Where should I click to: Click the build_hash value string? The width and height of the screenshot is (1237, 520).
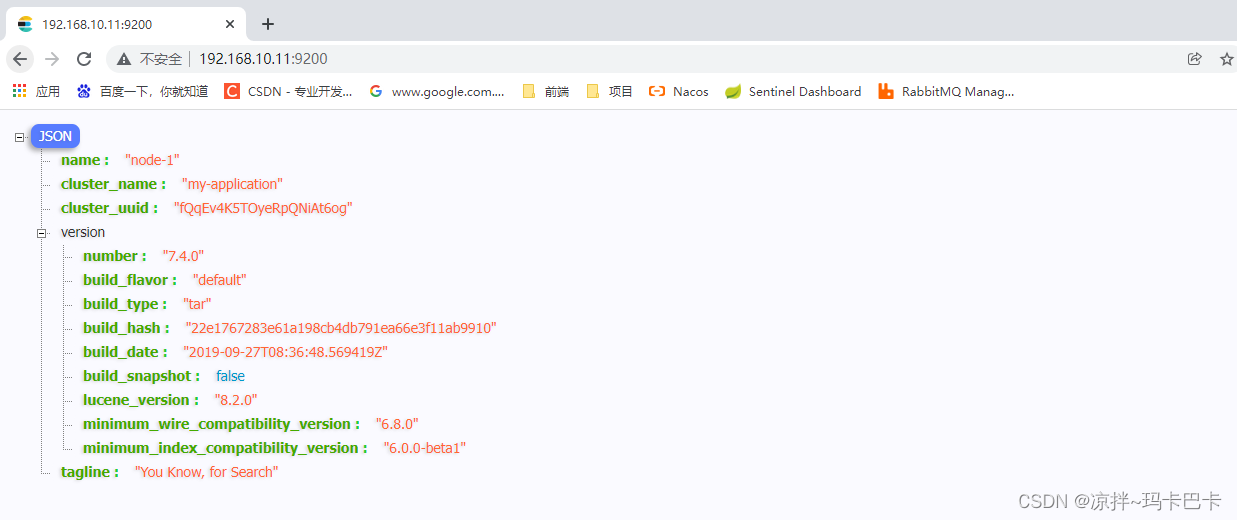[341, 328]
